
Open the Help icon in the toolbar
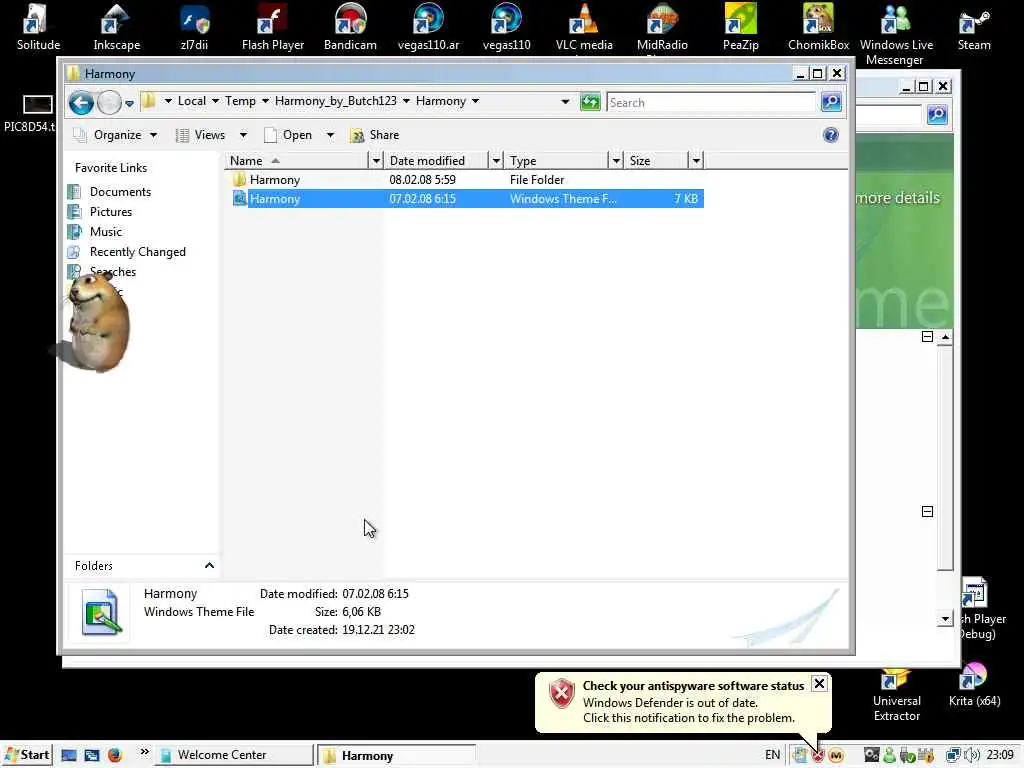point(830,135)
